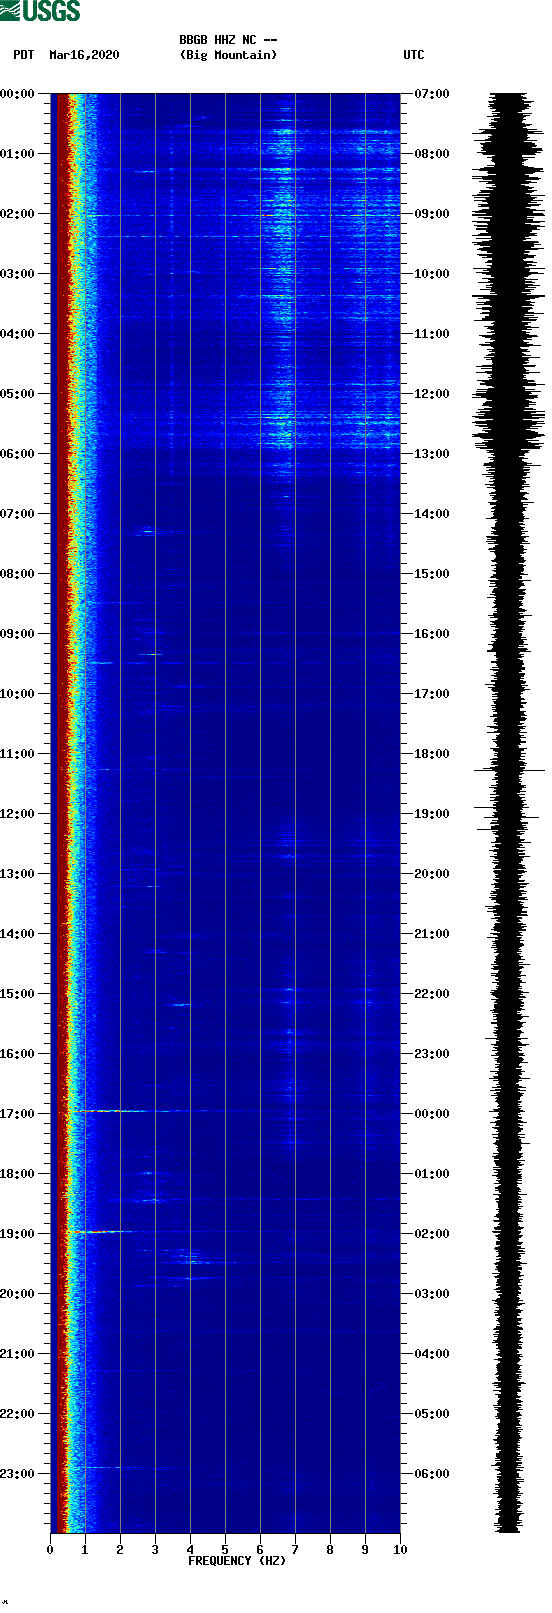552x1613 pixels.
Task: Click the PDT time label '22:00'
Action: tap(18, 1414)
